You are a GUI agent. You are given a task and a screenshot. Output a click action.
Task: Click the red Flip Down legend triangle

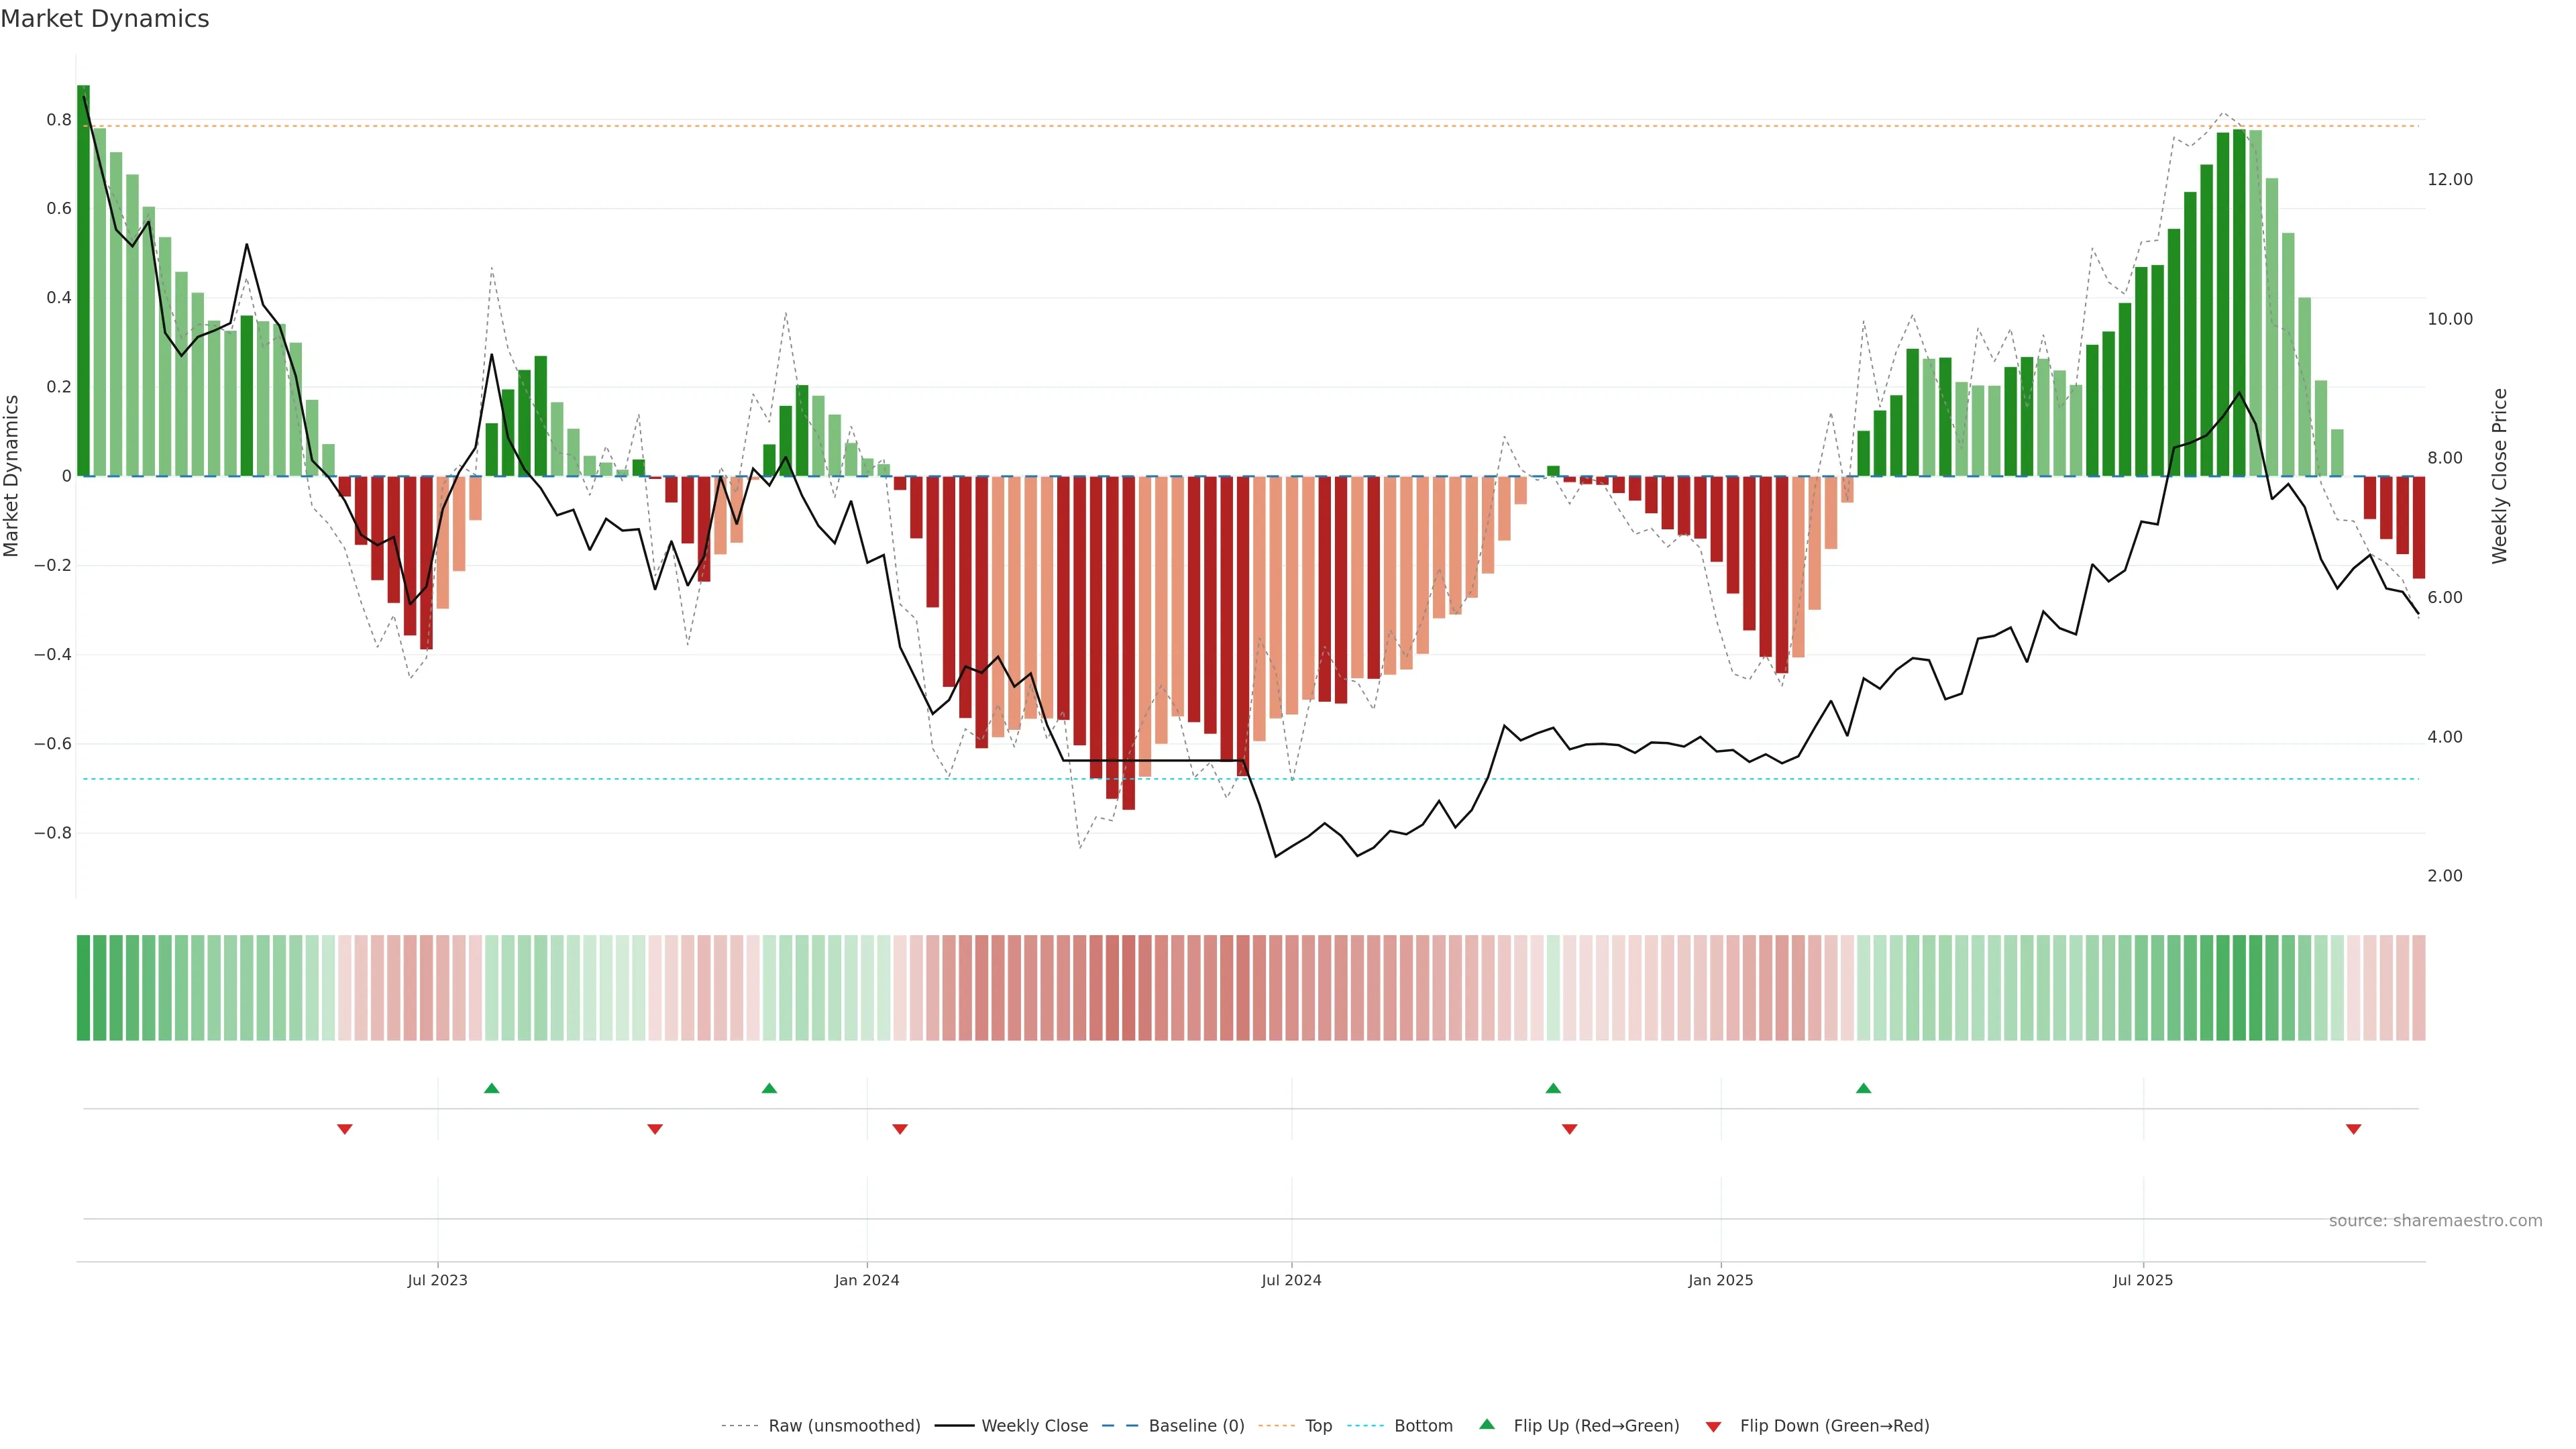click(x=1713, y=1426)
